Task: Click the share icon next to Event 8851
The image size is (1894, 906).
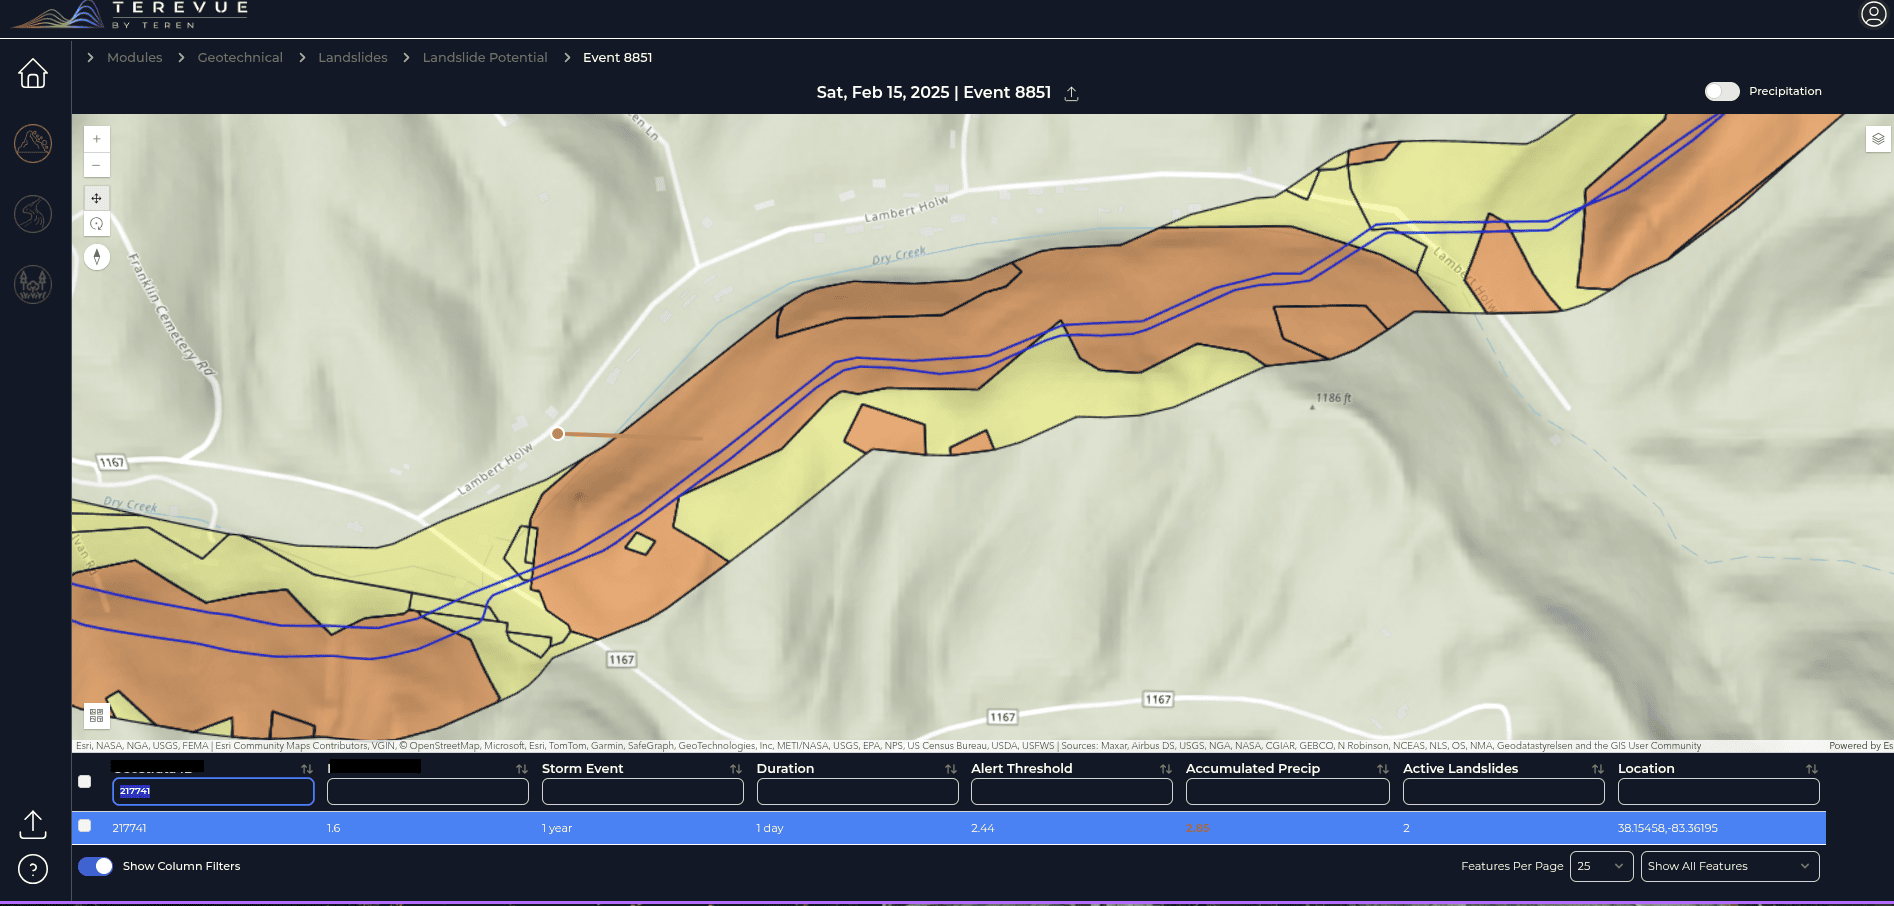Action: [1071, 93]
